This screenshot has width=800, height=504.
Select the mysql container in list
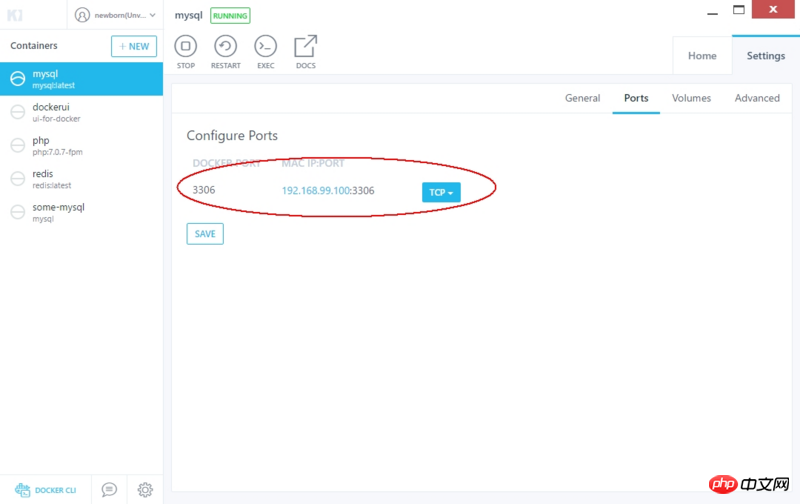(x=82, y=79)
